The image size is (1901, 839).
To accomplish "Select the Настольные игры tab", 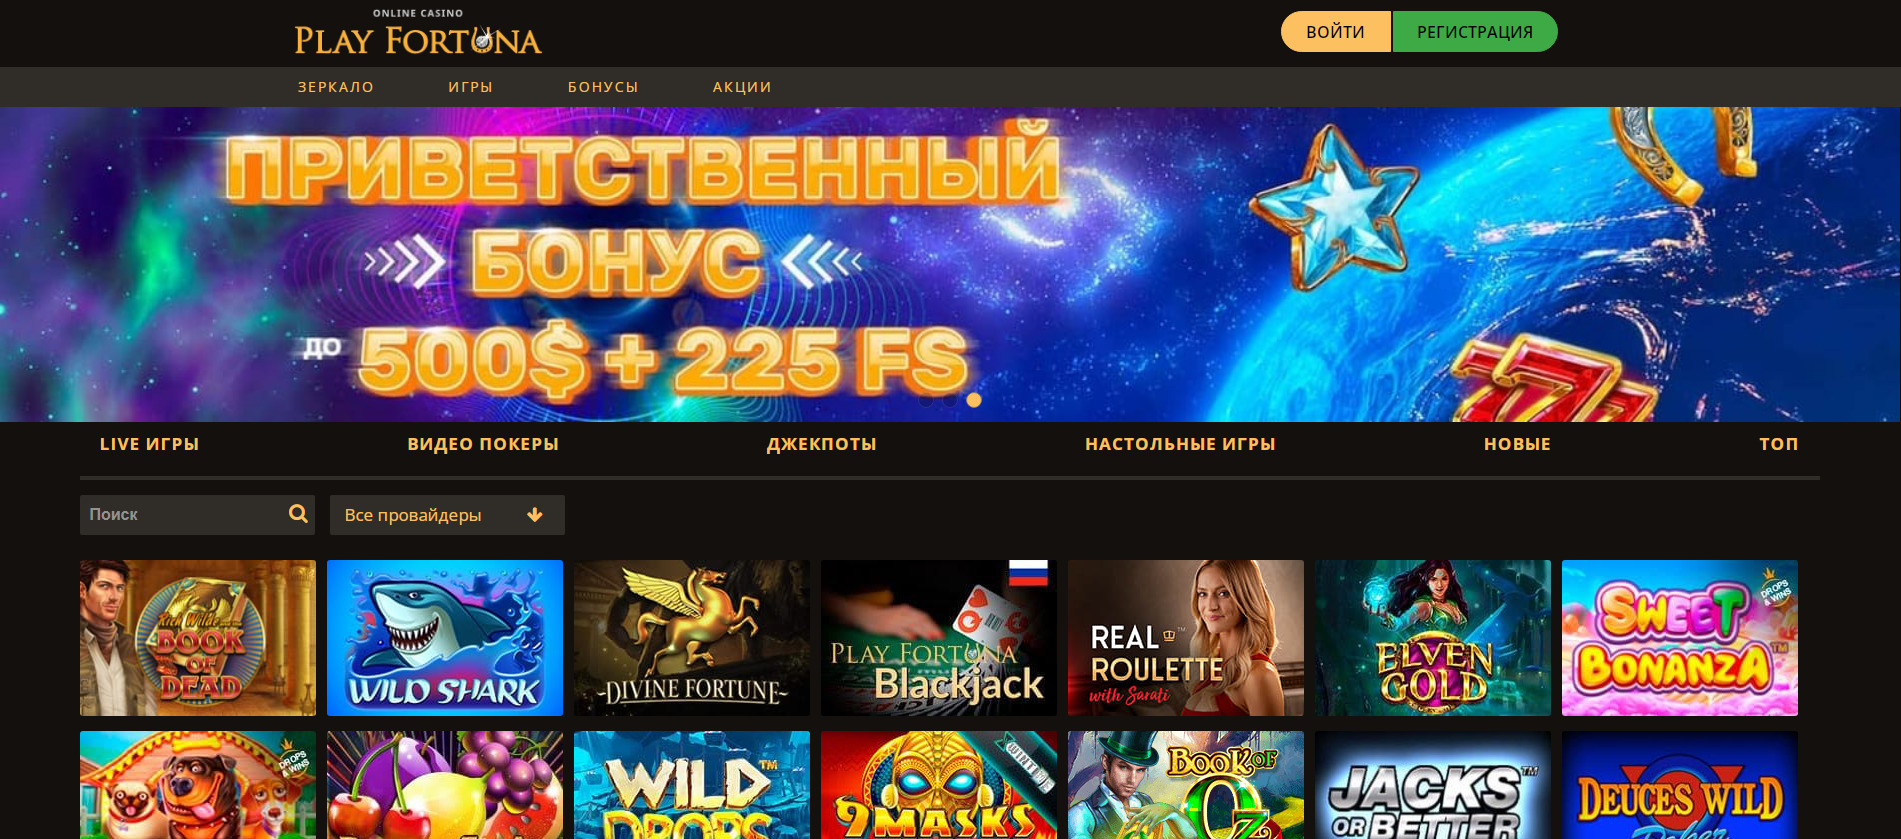I will coord(1181,444).
